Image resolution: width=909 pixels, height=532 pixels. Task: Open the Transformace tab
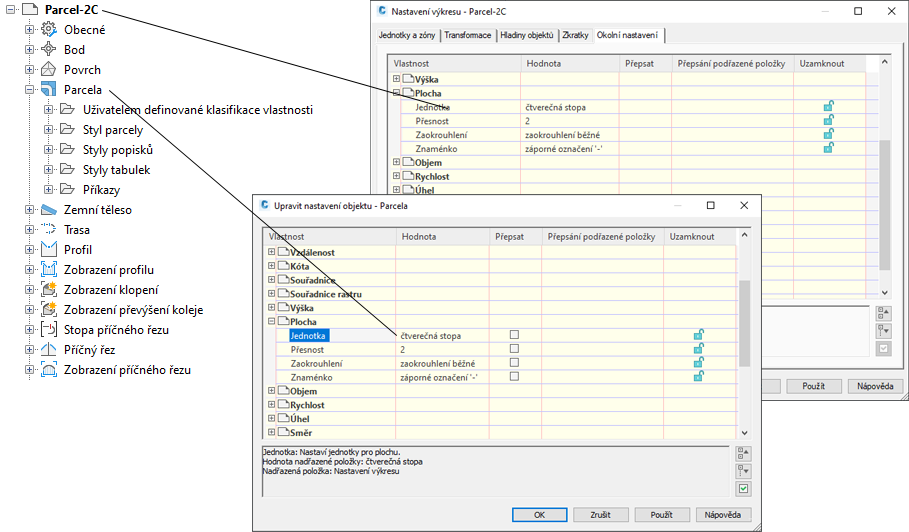[468, 35]
